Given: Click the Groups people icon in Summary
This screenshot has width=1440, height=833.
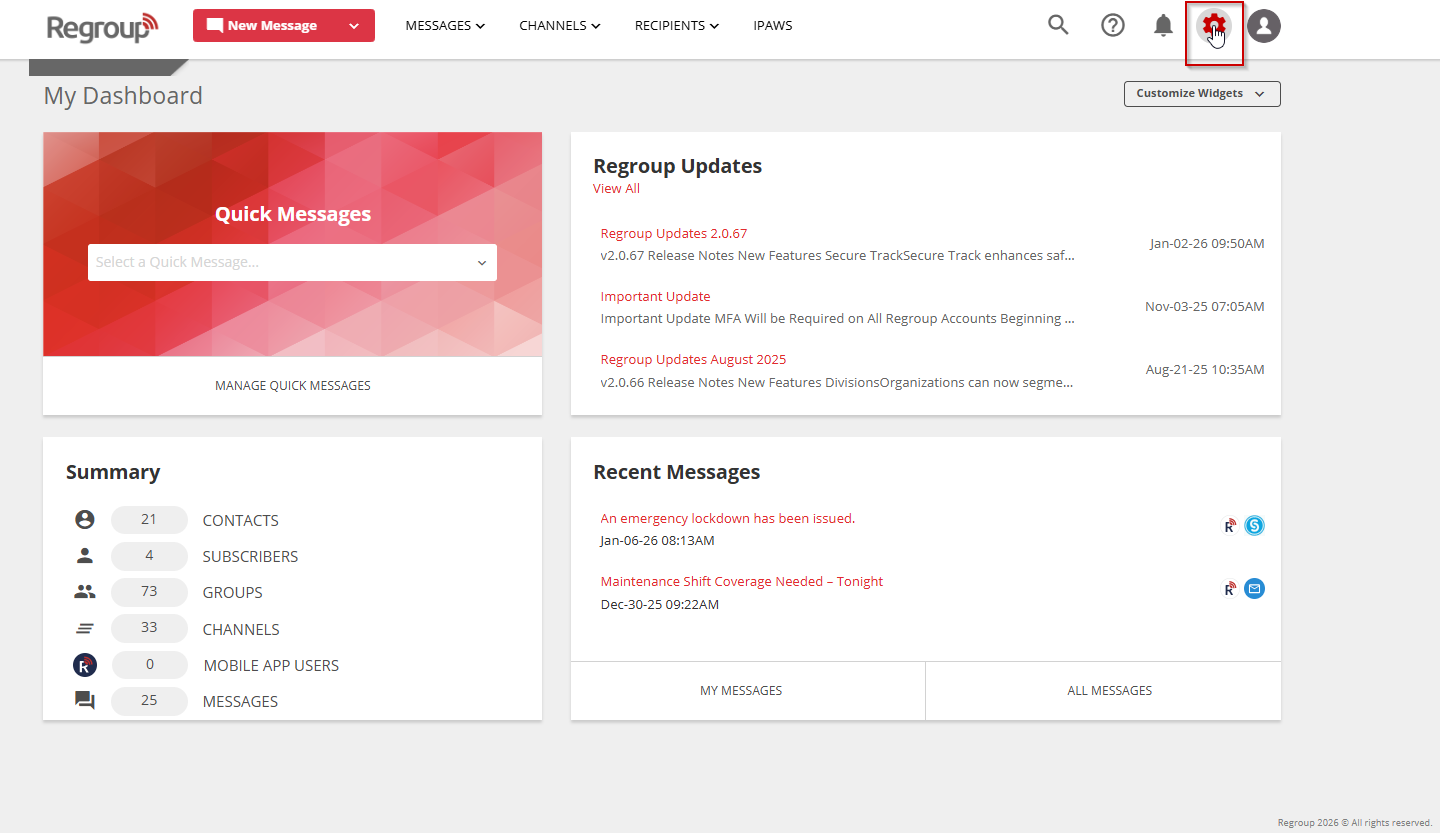Looking at the screenshot, I should click(x=85, y=592).
